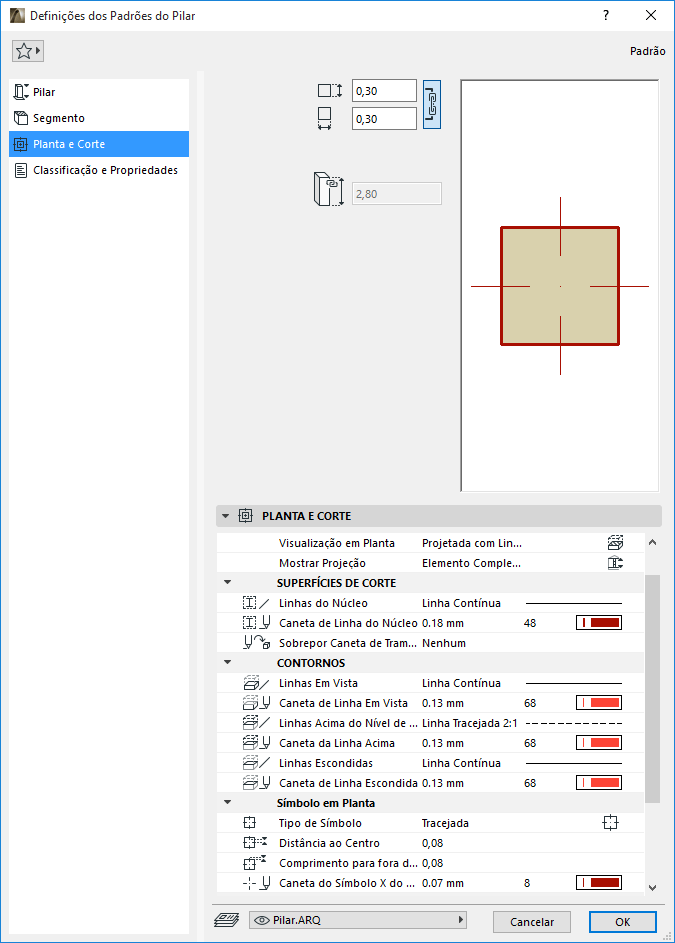Select the Pilar page in sidebar
The image size is (675, 943).
pyautogui.click(x=99, y=92)
